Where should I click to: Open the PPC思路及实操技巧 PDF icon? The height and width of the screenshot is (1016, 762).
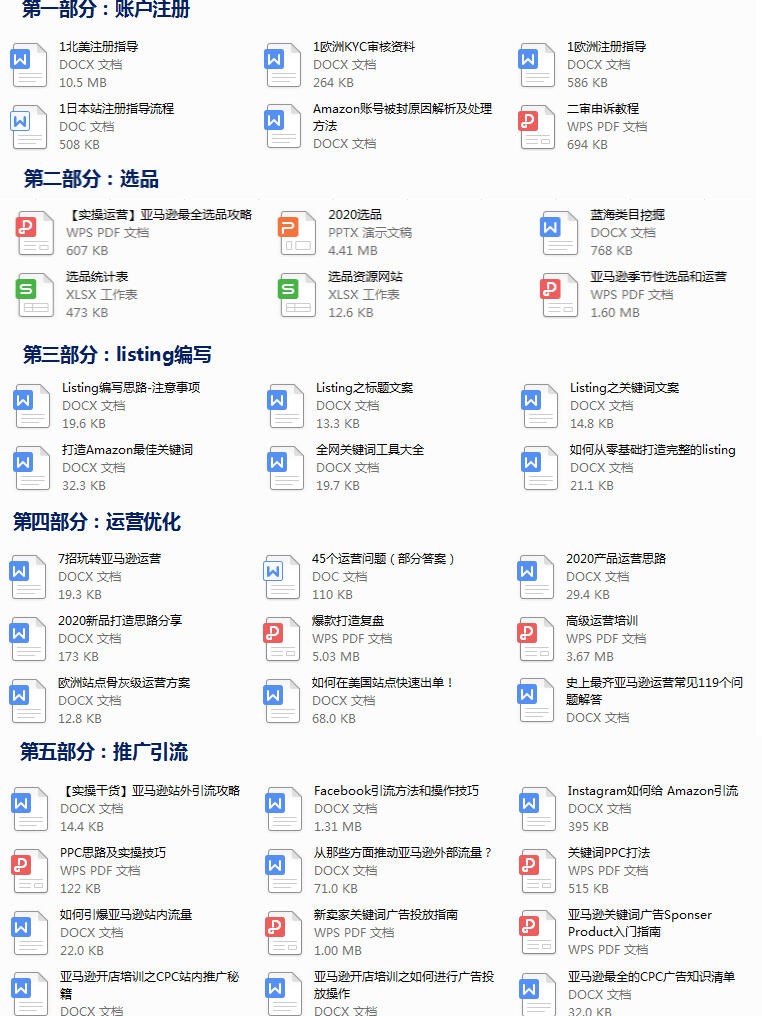pos(30,871)
